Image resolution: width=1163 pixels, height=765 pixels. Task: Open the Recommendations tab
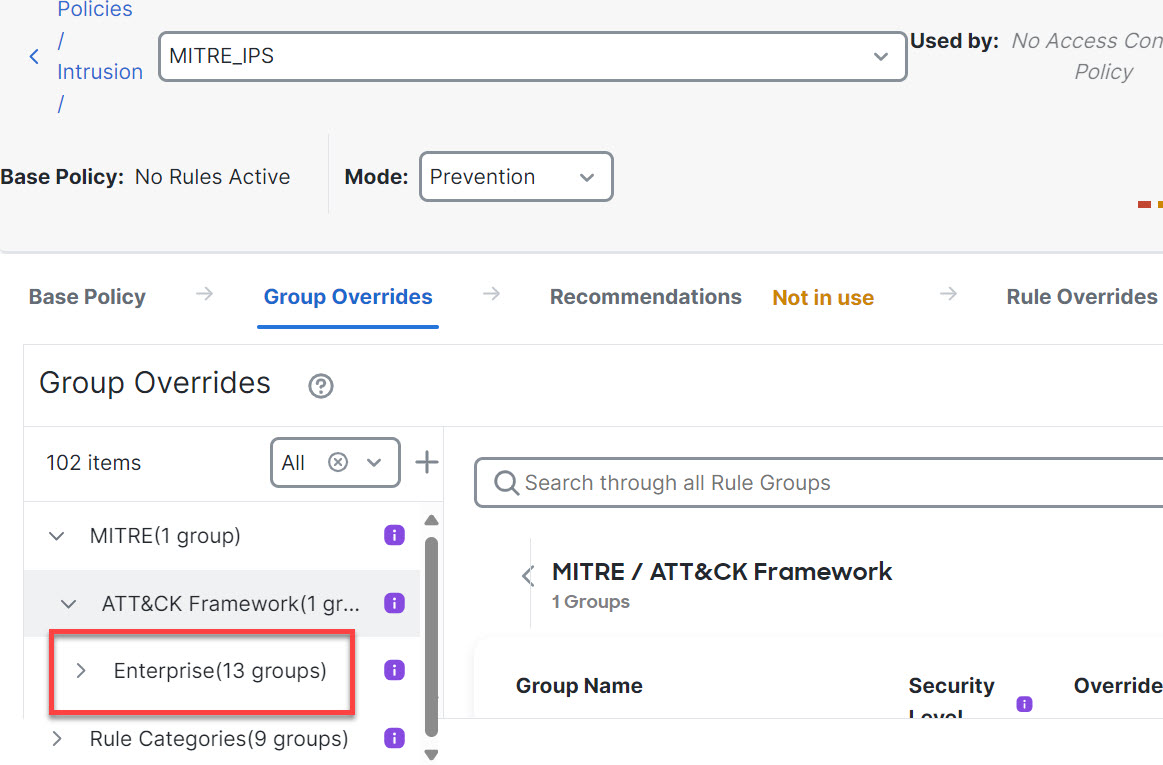(x=645, y=297)
